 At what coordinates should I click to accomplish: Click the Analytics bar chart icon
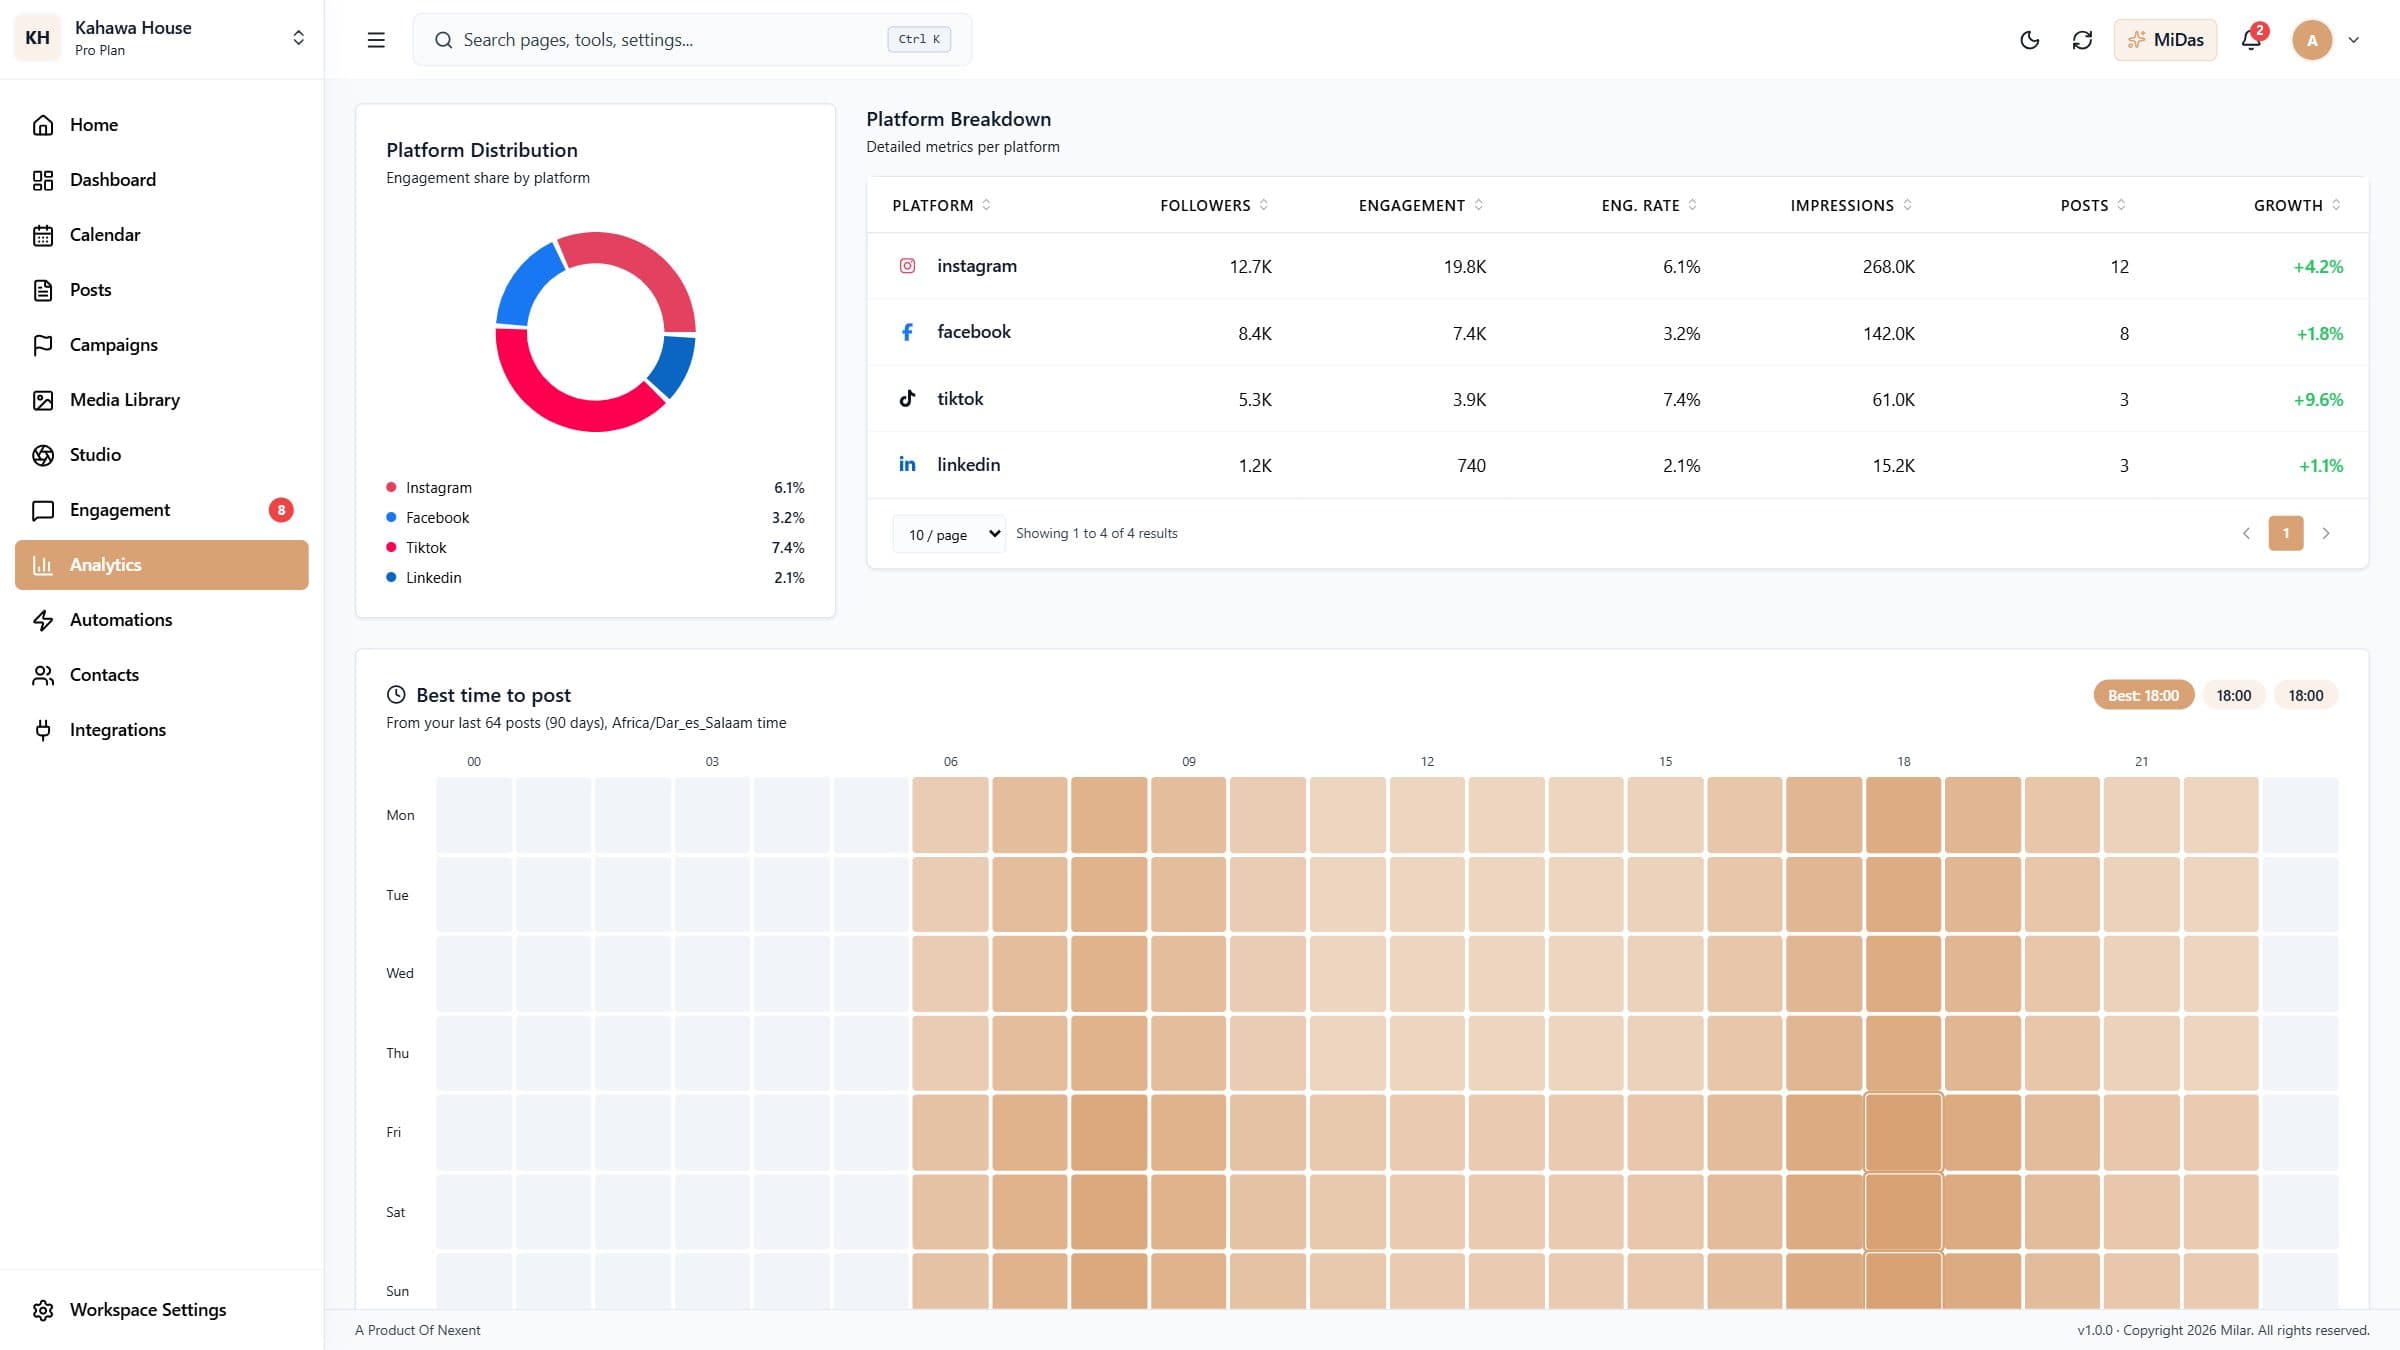coord(43,565)
